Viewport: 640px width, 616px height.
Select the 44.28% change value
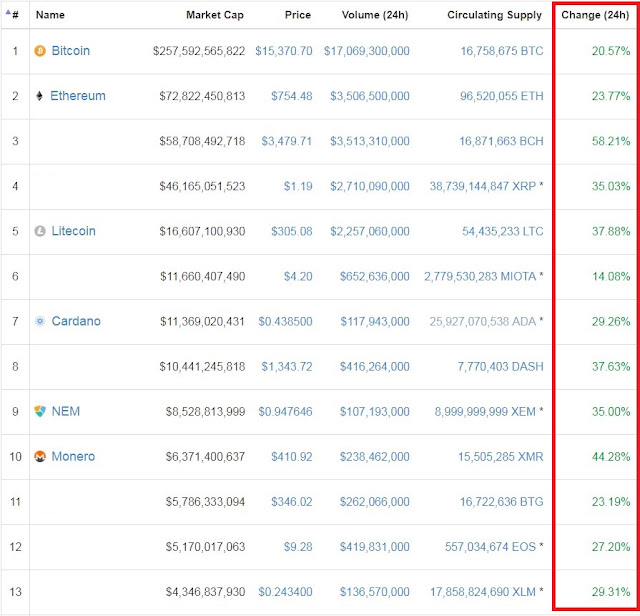611,456
